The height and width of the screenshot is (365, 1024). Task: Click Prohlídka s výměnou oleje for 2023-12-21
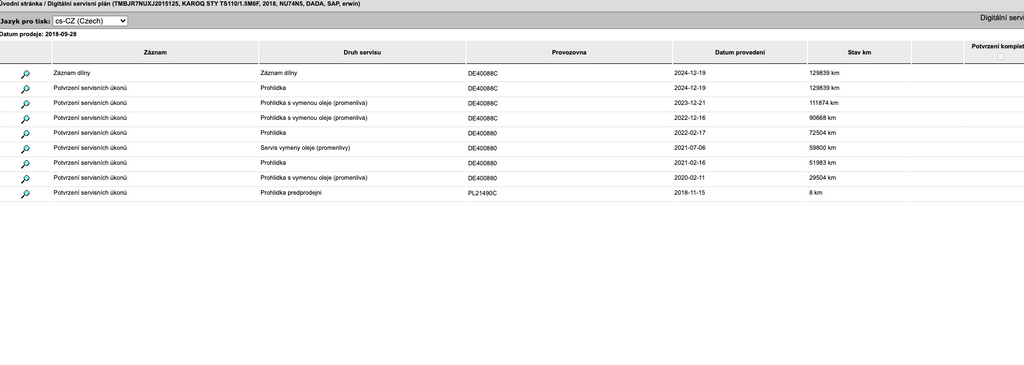coord(314,103)
